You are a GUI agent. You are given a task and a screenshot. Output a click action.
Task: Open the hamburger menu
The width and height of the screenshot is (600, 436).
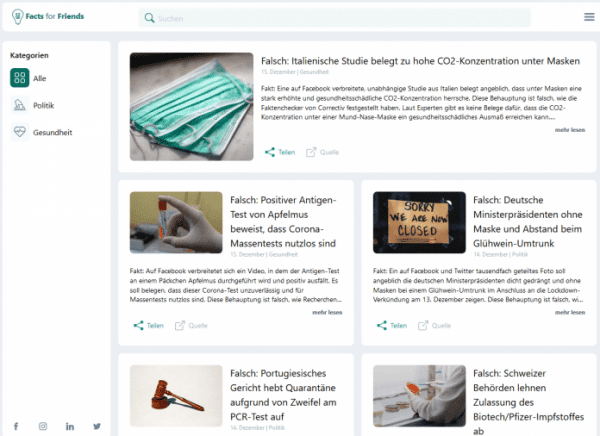[589, 17]
